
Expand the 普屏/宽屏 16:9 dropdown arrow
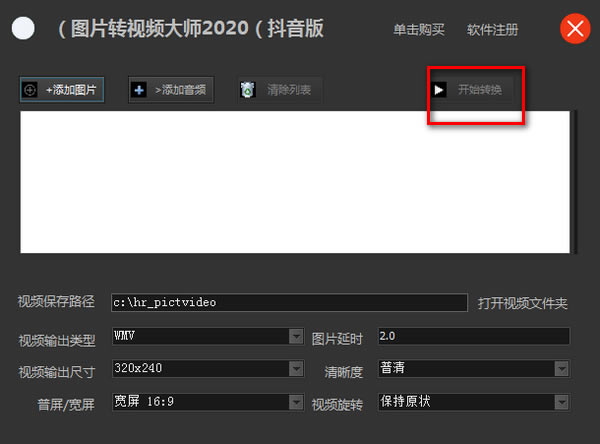[x=296, y=402]
